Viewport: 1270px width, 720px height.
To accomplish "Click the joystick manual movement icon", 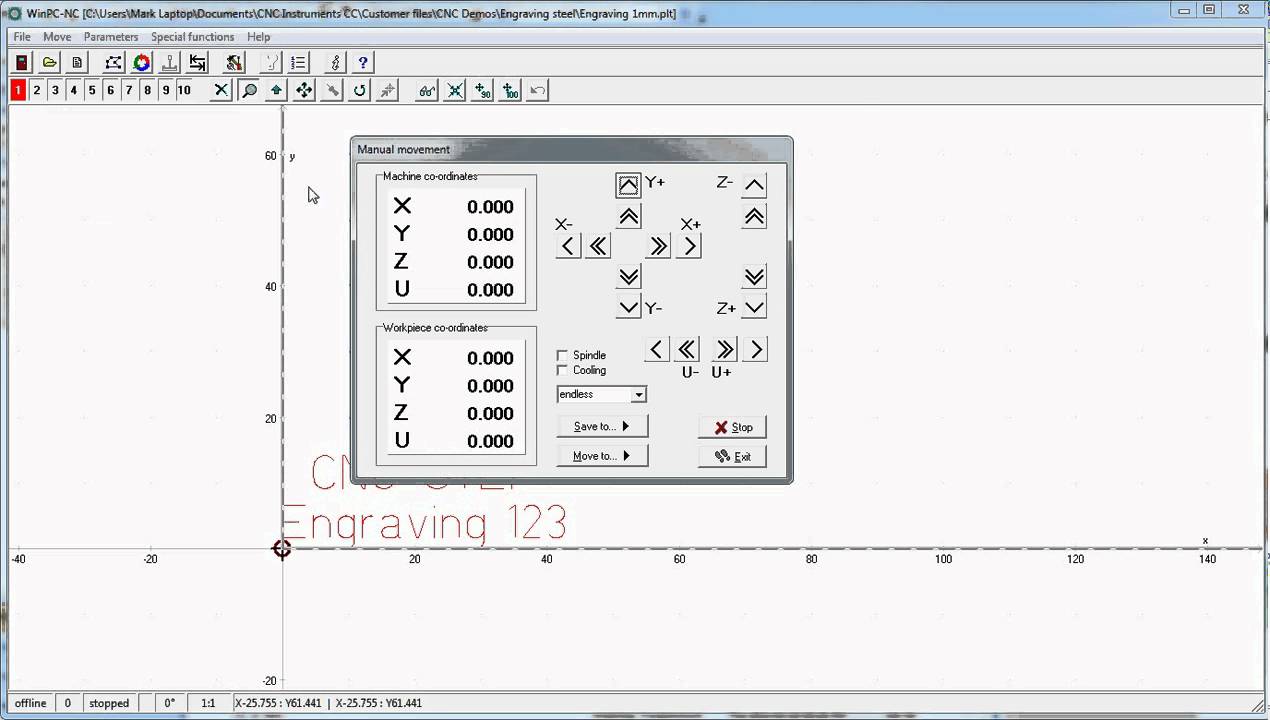I will point(170,62).
